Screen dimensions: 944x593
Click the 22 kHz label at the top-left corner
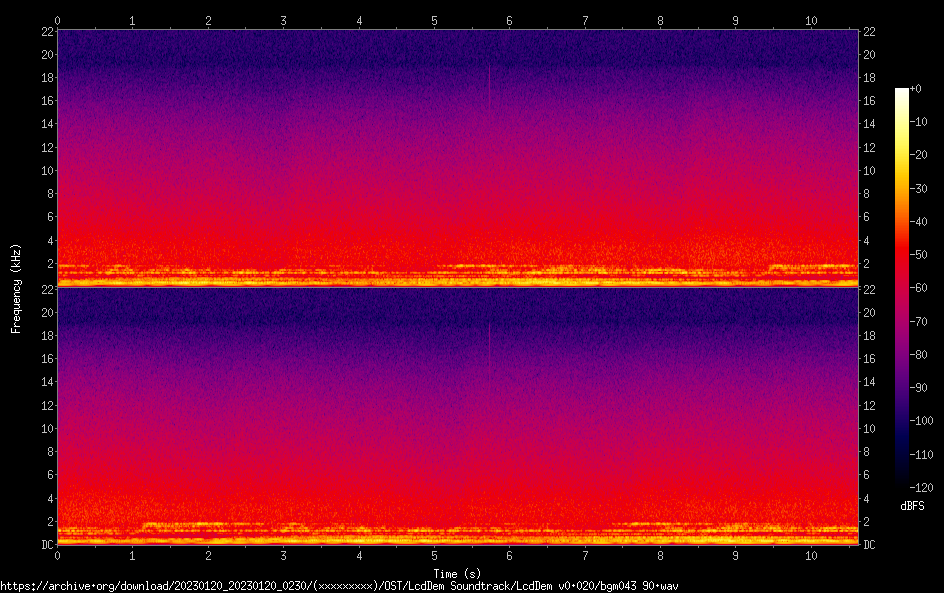coord(47,32)
